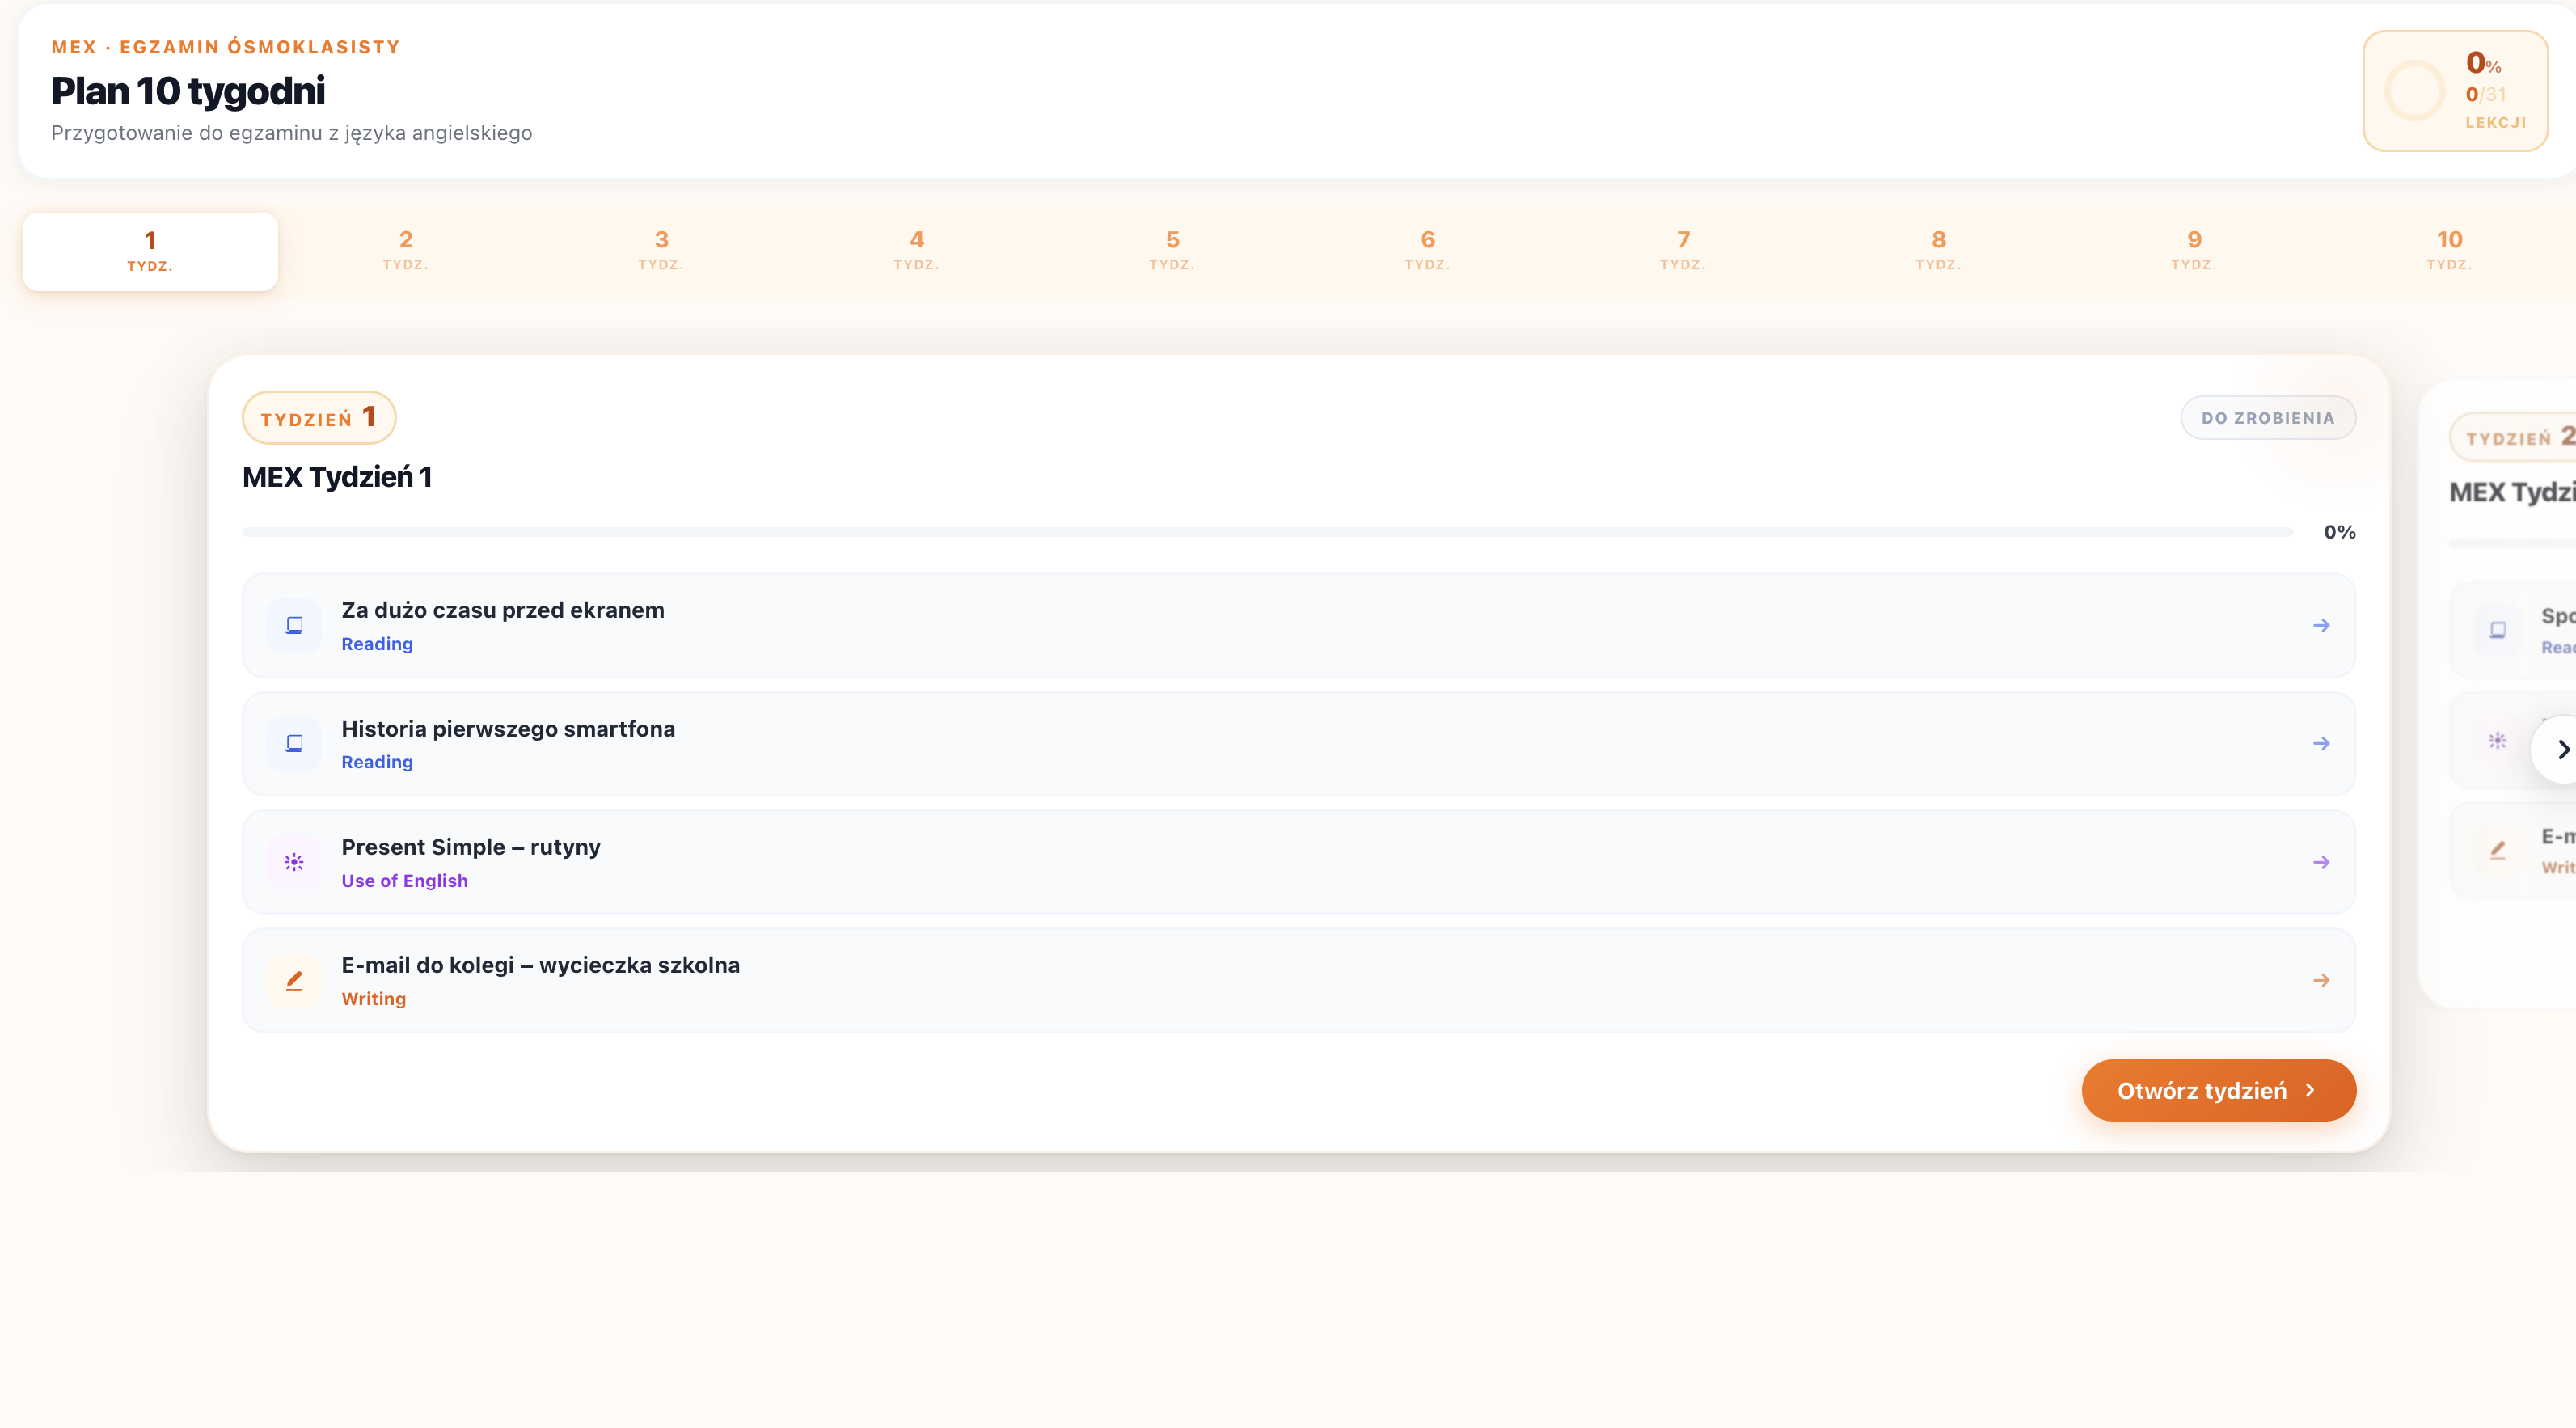Image resolution: width=2576 pixels, height=1428 pixels.
Task: Click the sparkle icon in the Tydzień 2 card
Action: (x=2497, y=740)
